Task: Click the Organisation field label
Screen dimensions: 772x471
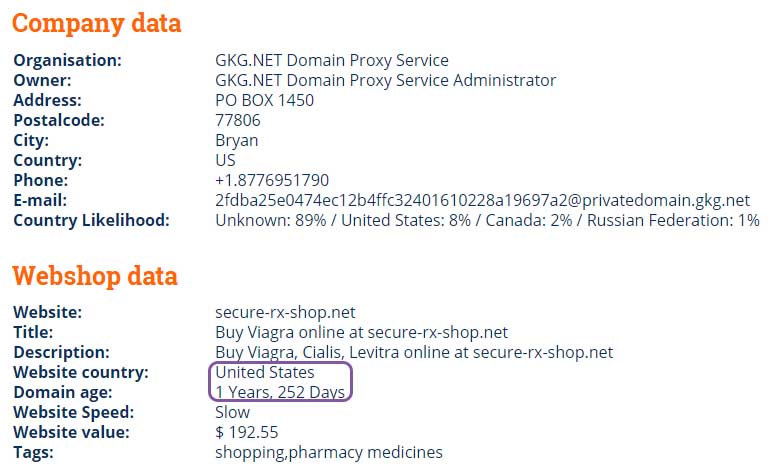Action: click(67, 60)
